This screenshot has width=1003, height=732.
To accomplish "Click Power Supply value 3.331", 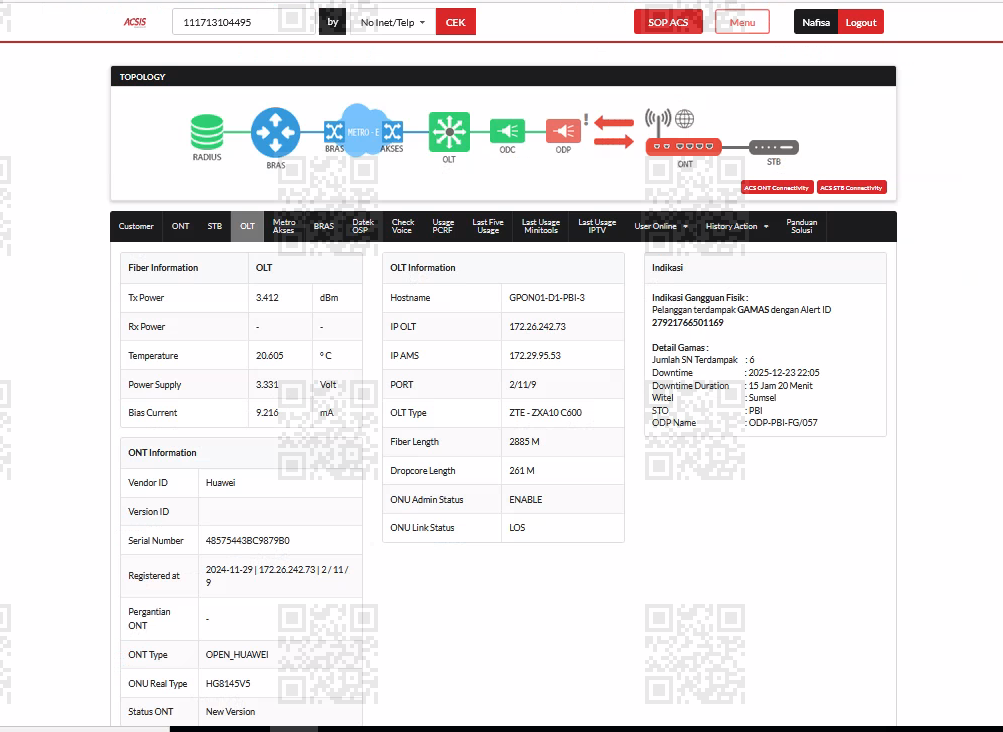I will coord(267,385).
